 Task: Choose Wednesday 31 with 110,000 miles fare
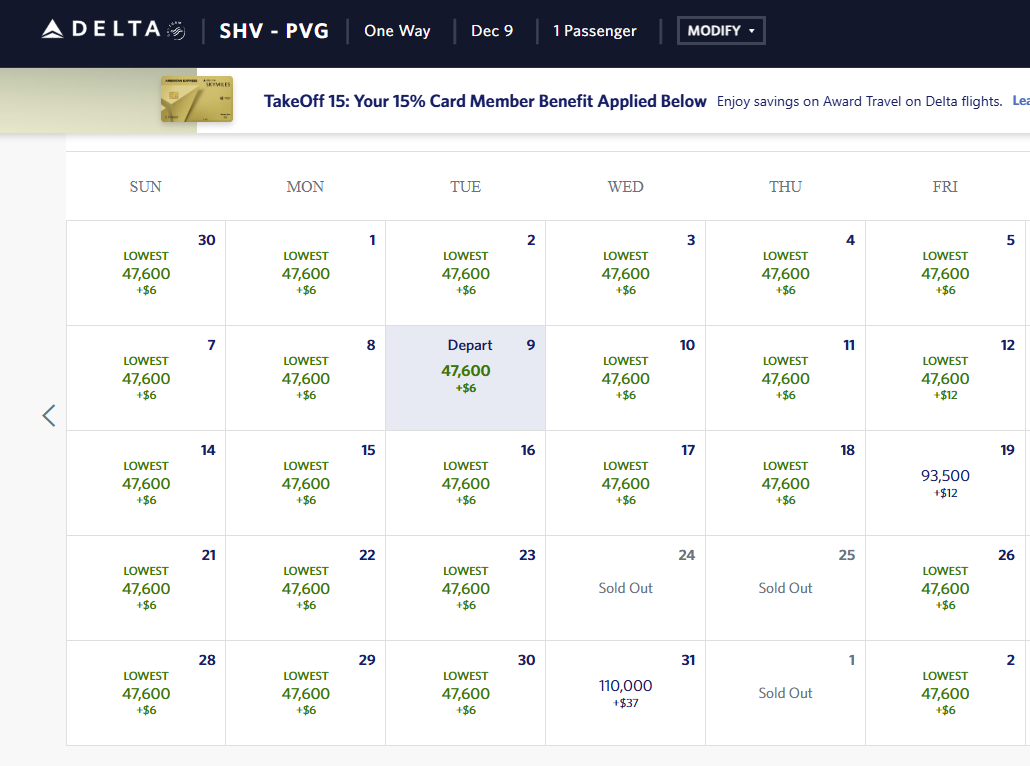coord(625,693)
